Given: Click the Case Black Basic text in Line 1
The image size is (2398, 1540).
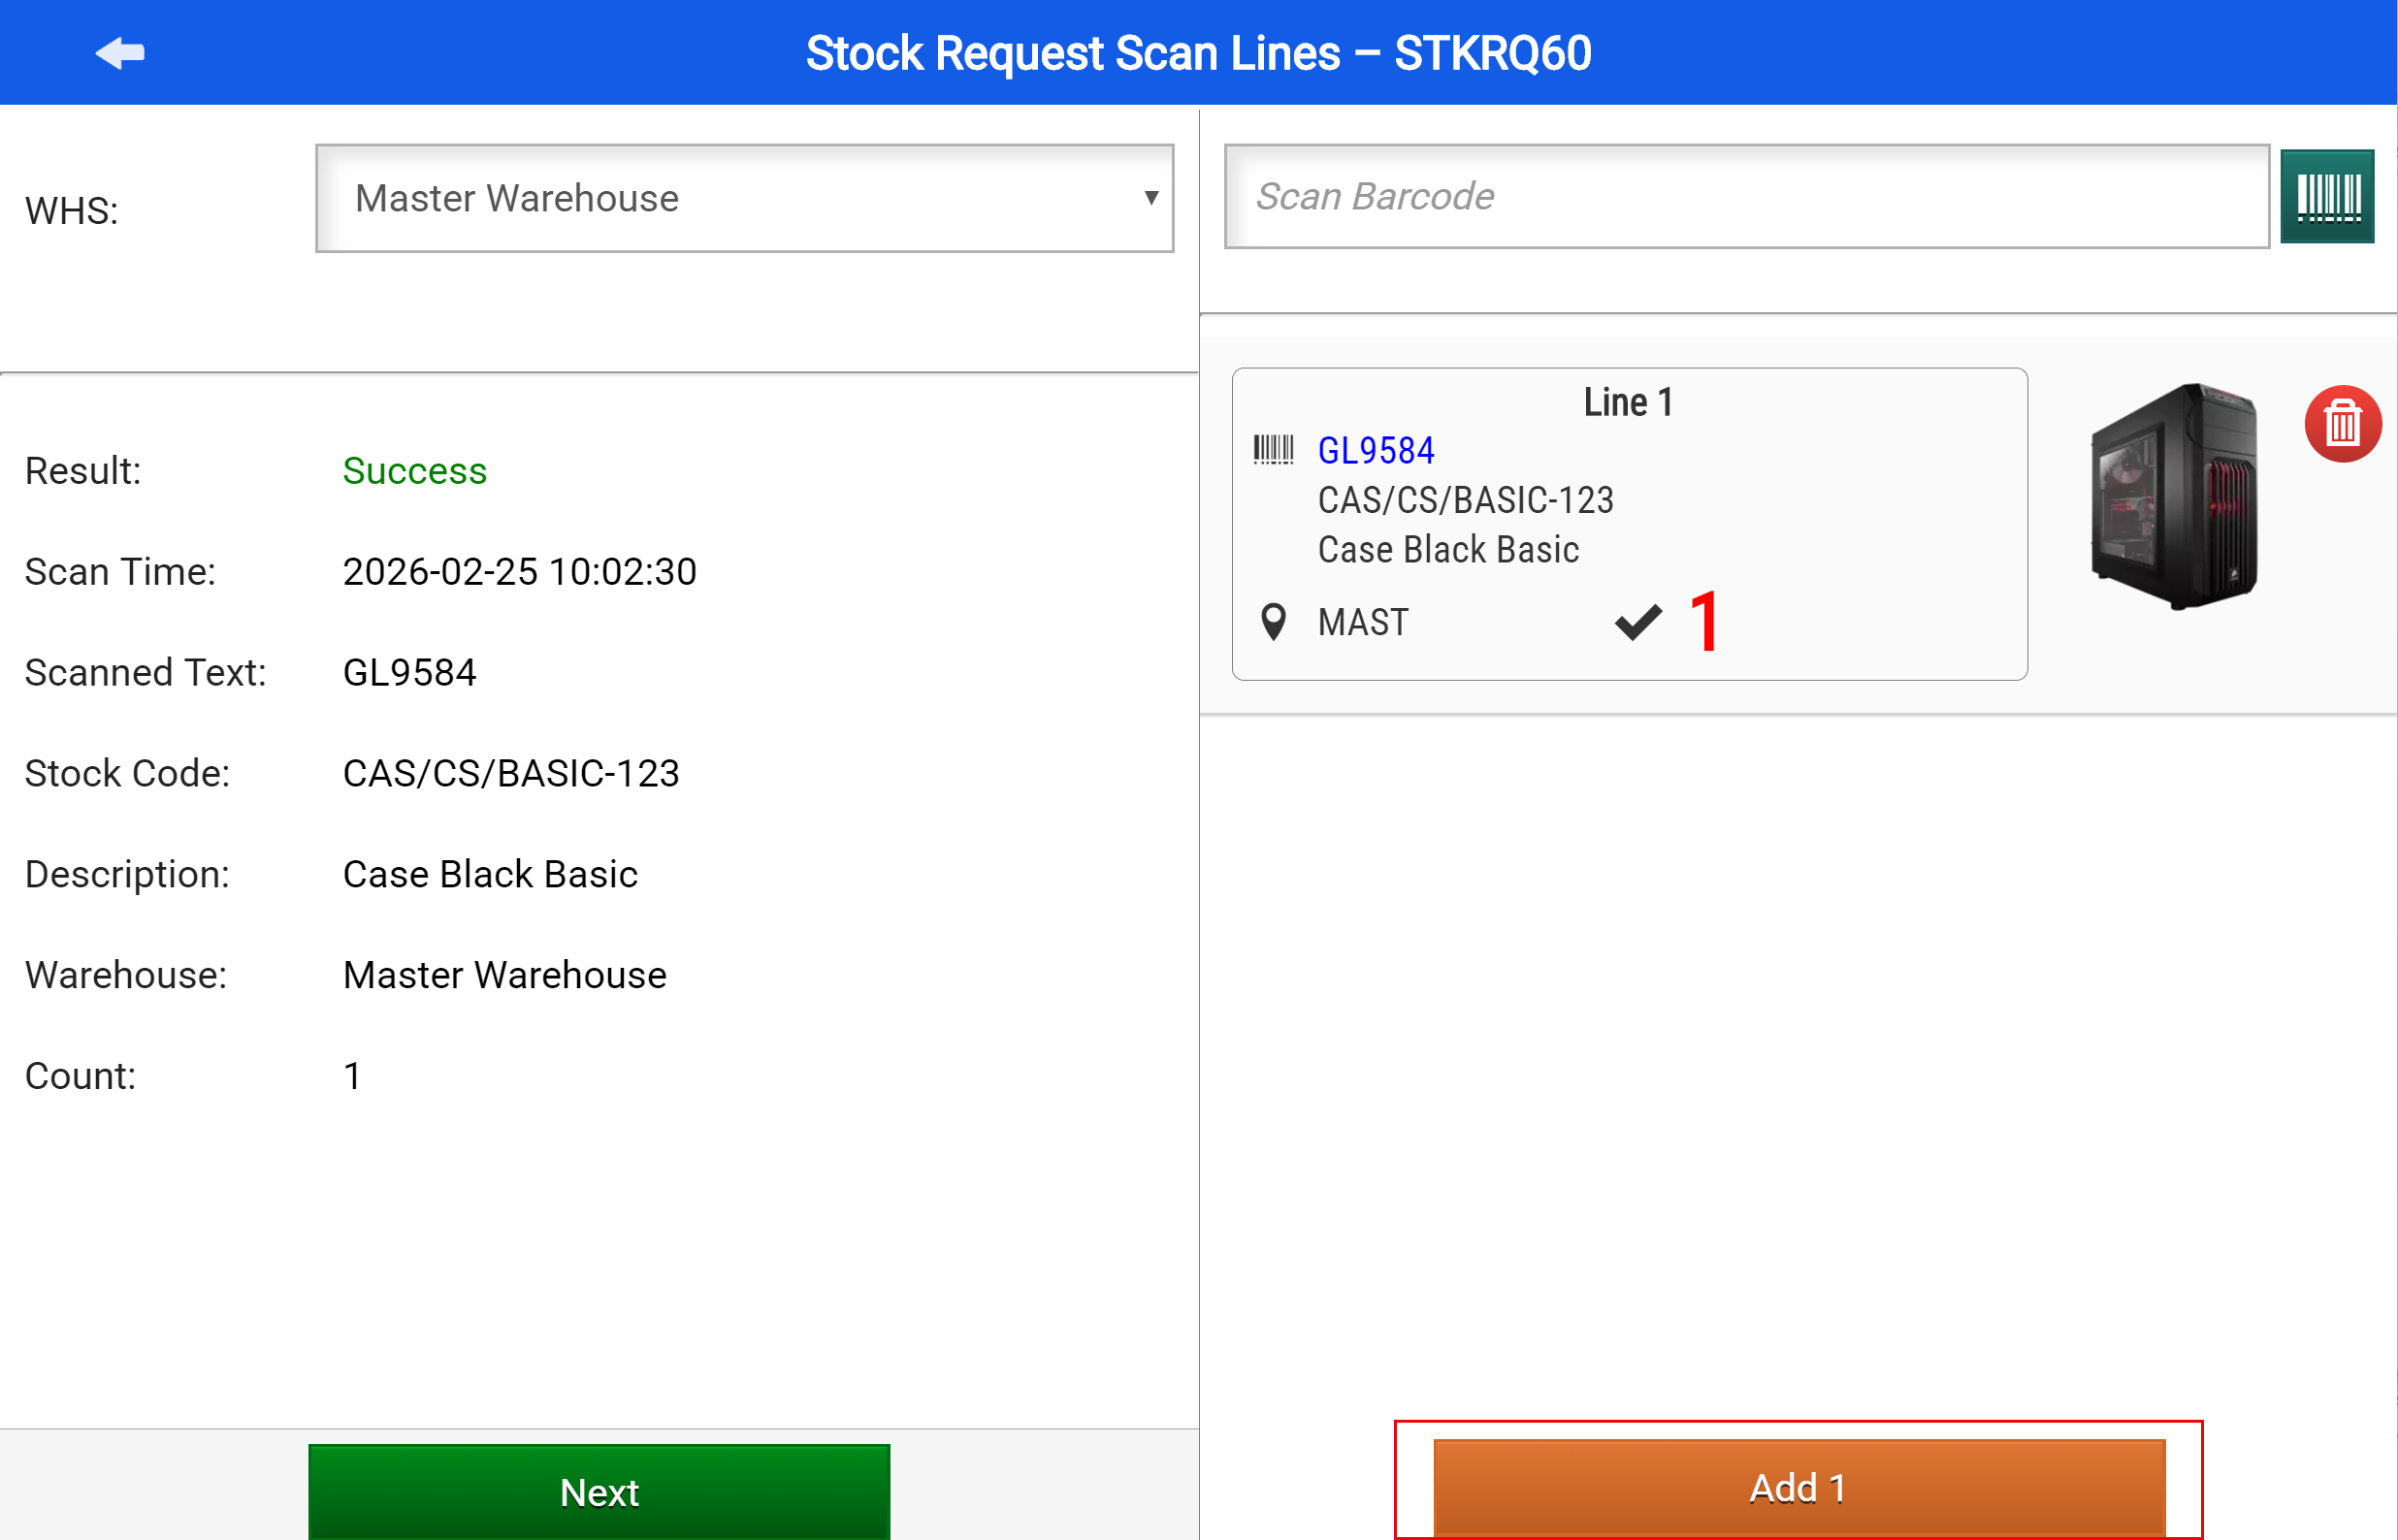Looking at the screenshot, I should click(x=1448, y=550).
